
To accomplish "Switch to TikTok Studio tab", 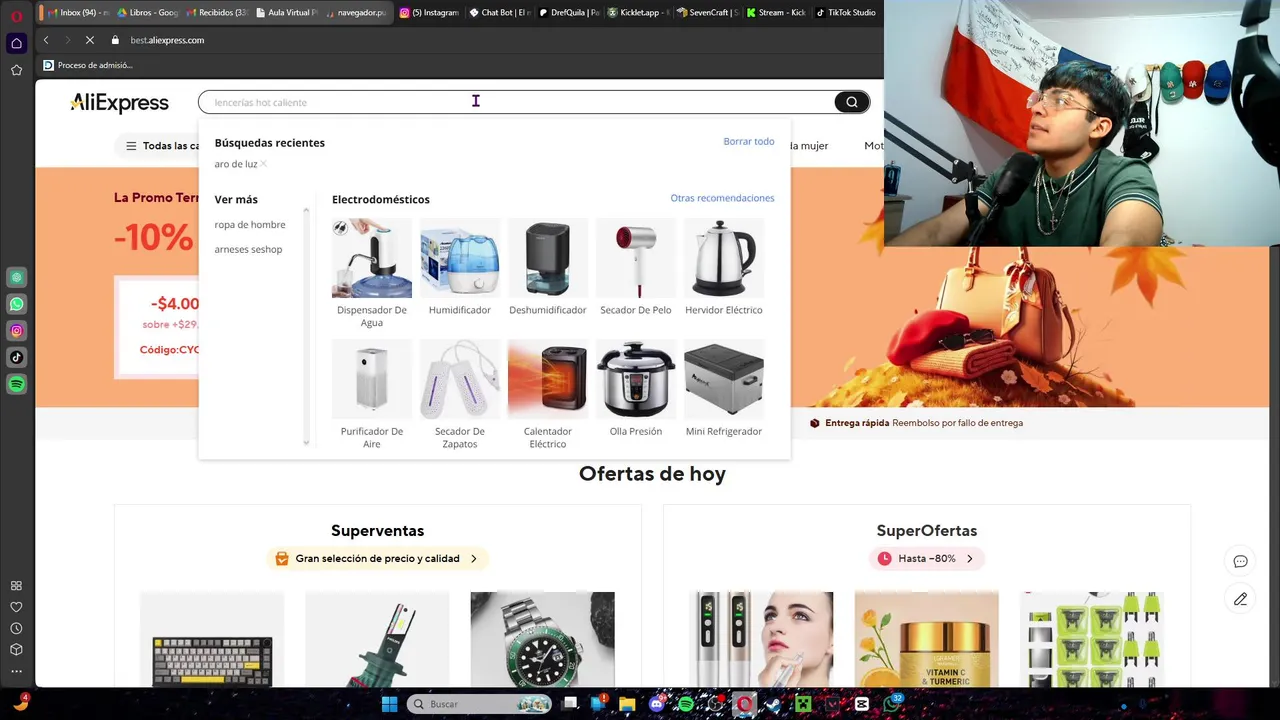I will pos(846,13).
